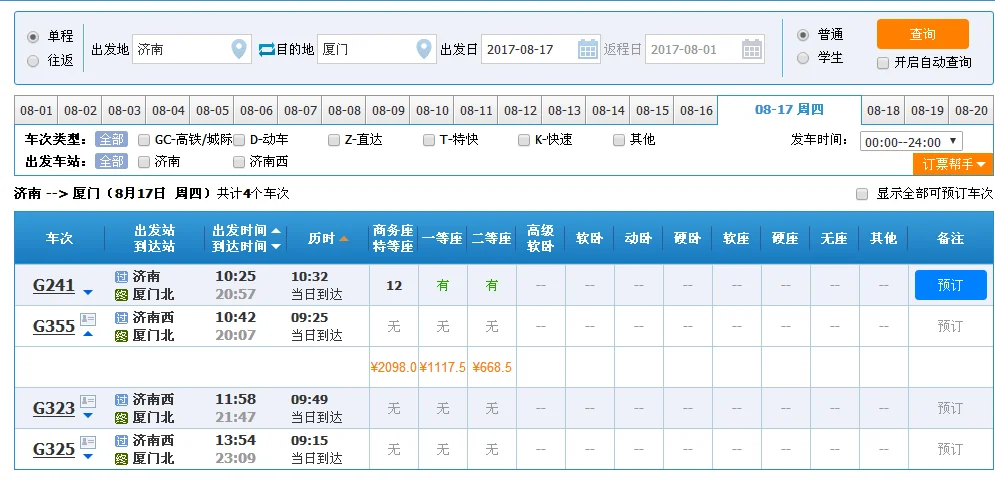The width and height of the screenshot is (995, 480).
Task: Click the blue 预订 button for G241
Action: click(x=951, y=285)
